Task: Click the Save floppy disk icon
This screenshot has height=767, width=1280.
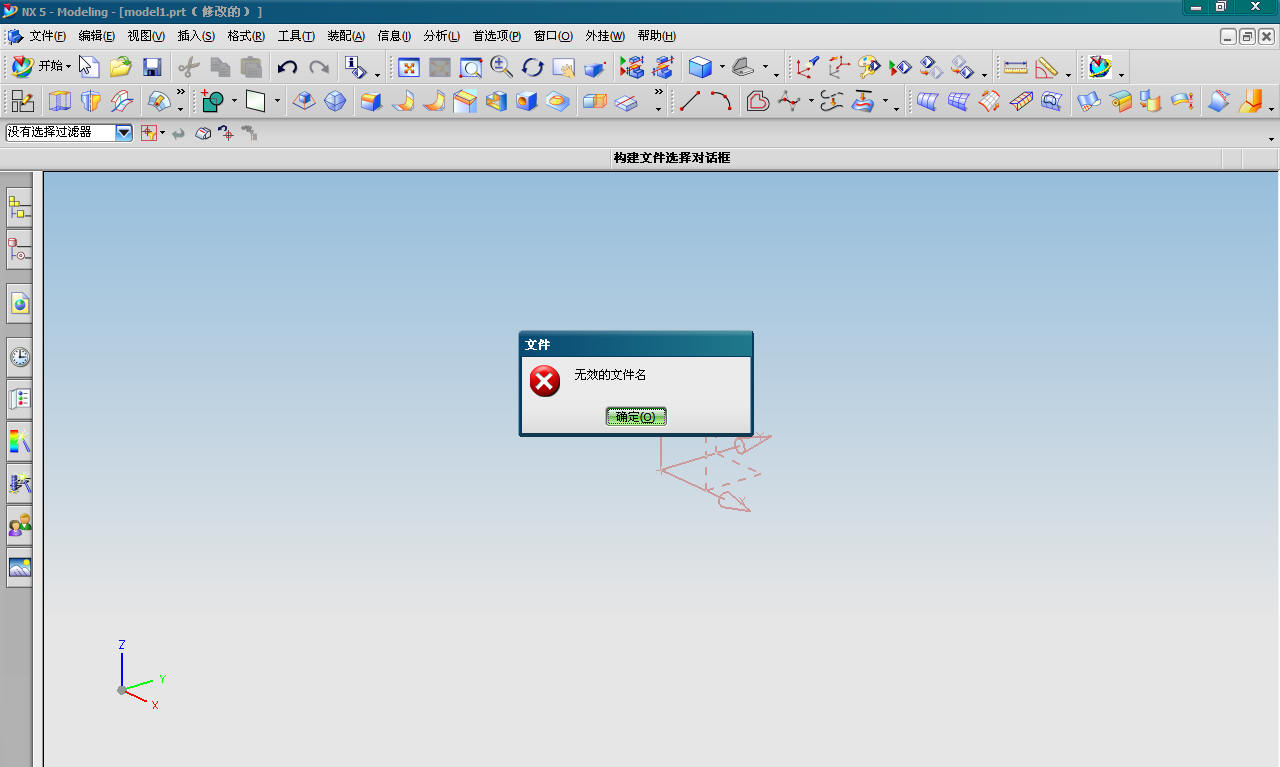Action: 152,67
